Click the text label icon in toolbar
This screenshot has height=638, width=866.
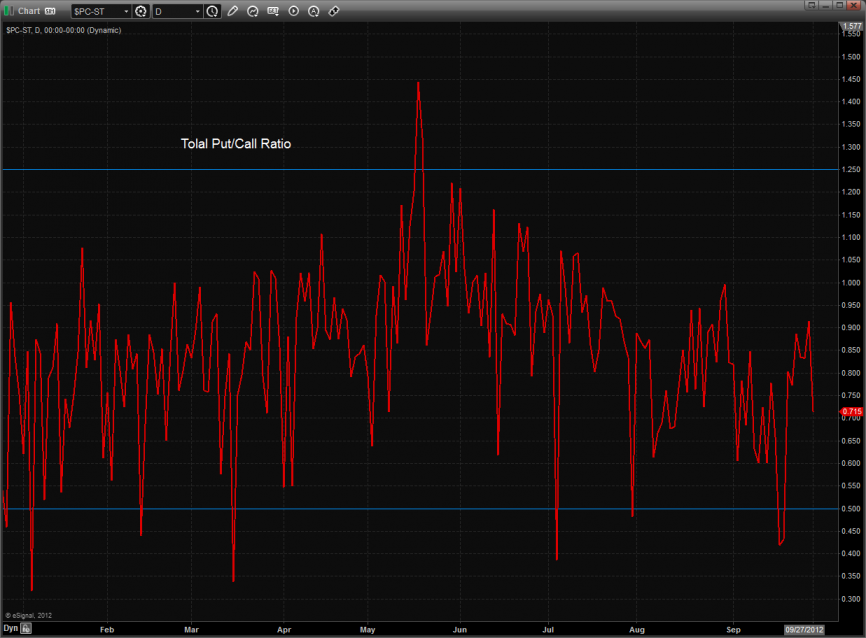tap(273, 11)
